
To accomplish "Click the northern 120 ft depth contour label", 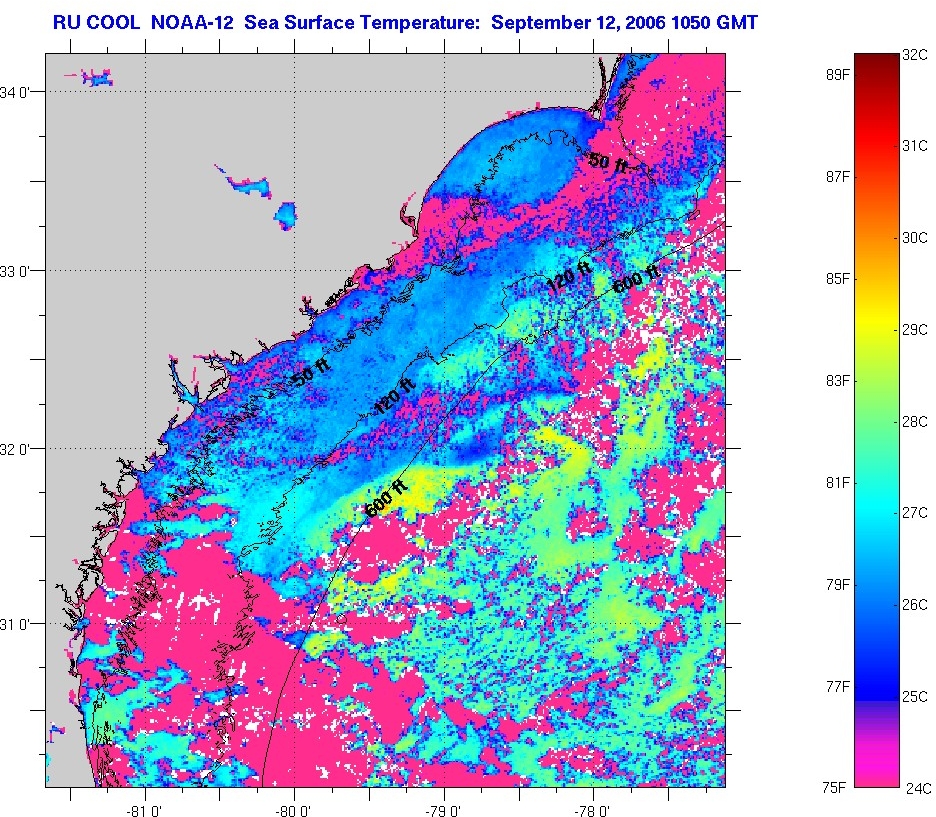I will click(x=568, y=280).
